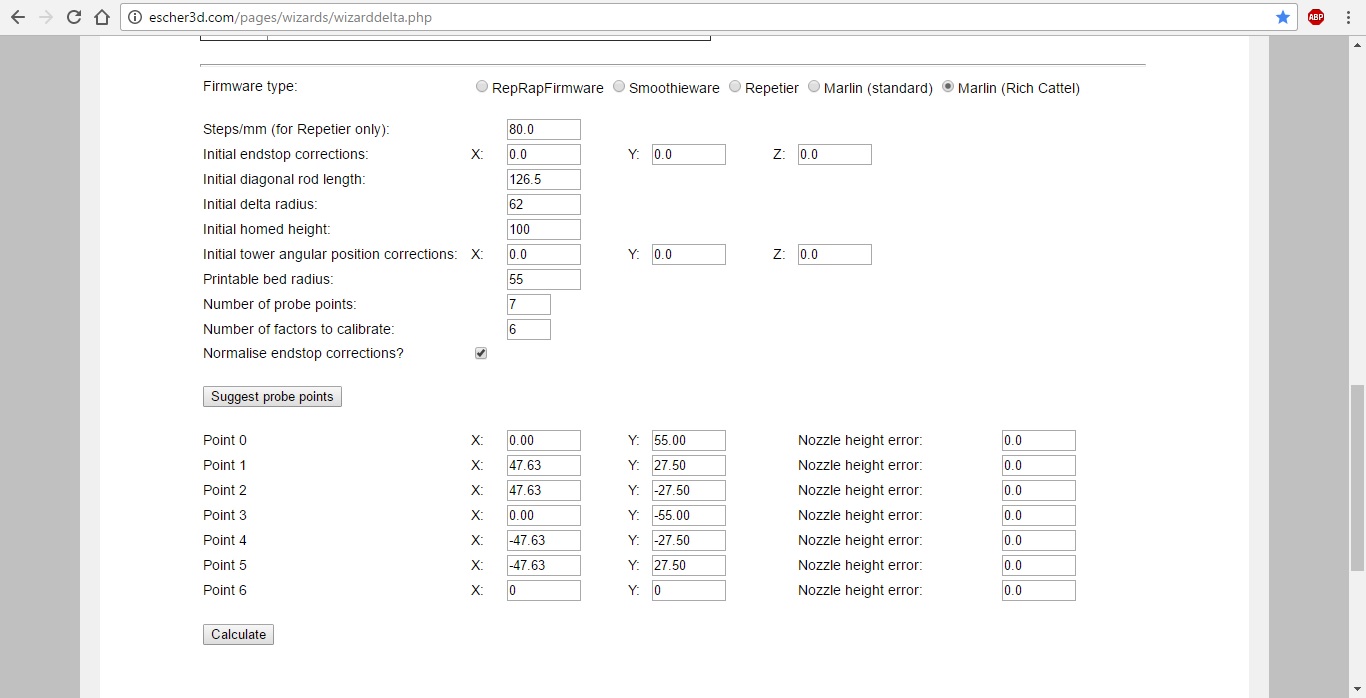Edit Point 6 Y coordinate field
The height and width of the screenshot is (698, 1366).
pos(689,591)
